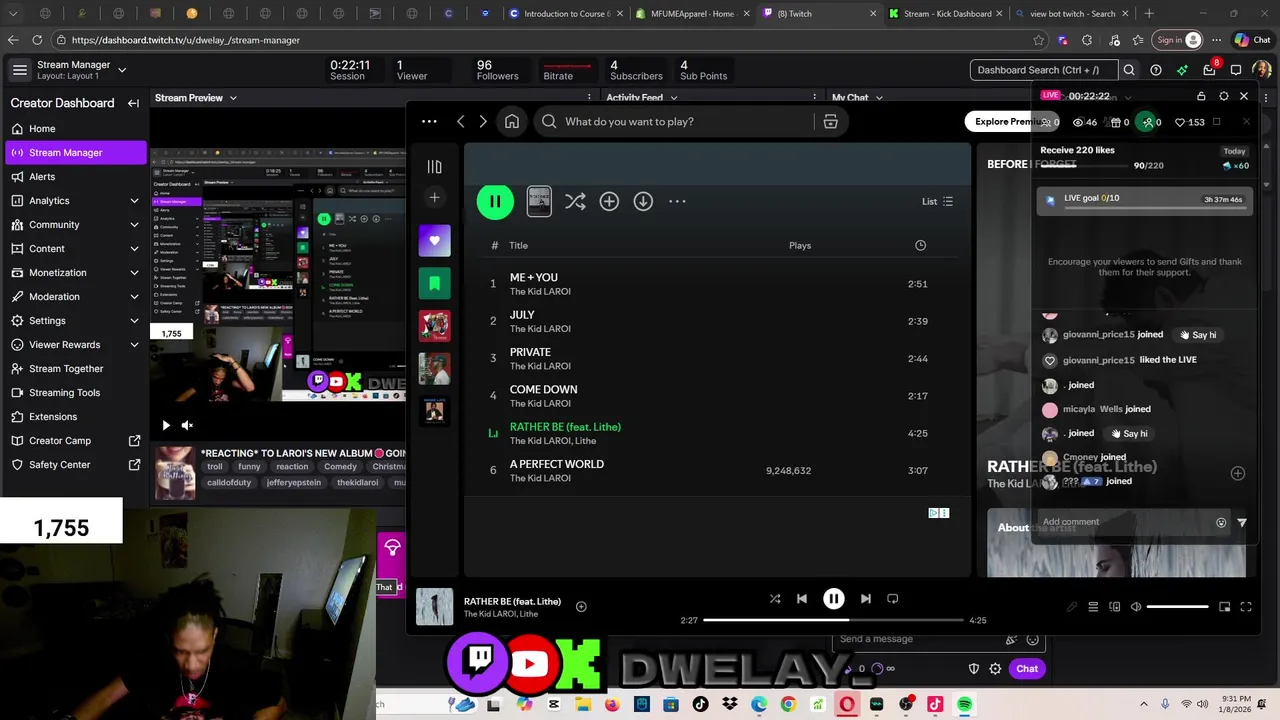Click the purple Chat send button
1280x720 pixels.
[x=1027, y=669]
